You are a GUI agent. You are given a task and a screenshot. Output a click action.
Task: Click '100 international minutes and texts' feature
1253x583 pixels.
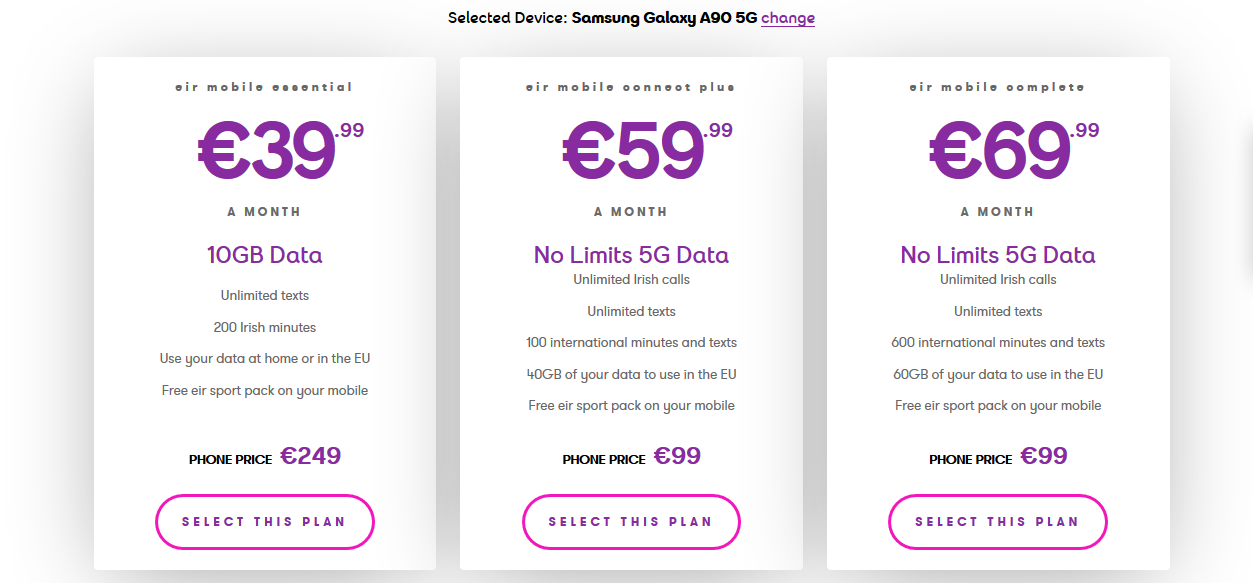[631, 342]
